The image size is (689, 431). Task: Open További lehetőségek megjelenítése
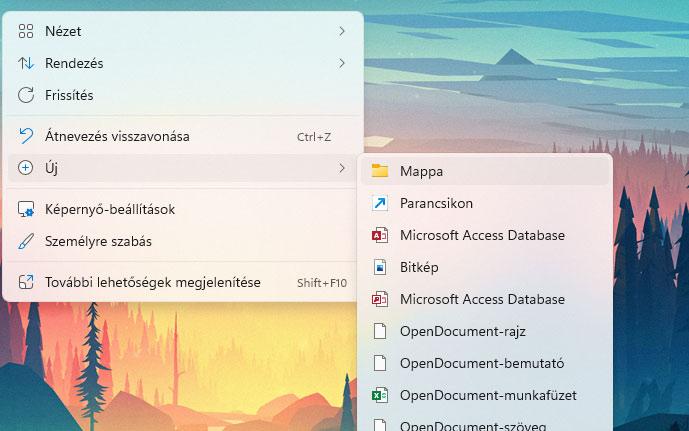pyautogui.click(x=152, y=282)
